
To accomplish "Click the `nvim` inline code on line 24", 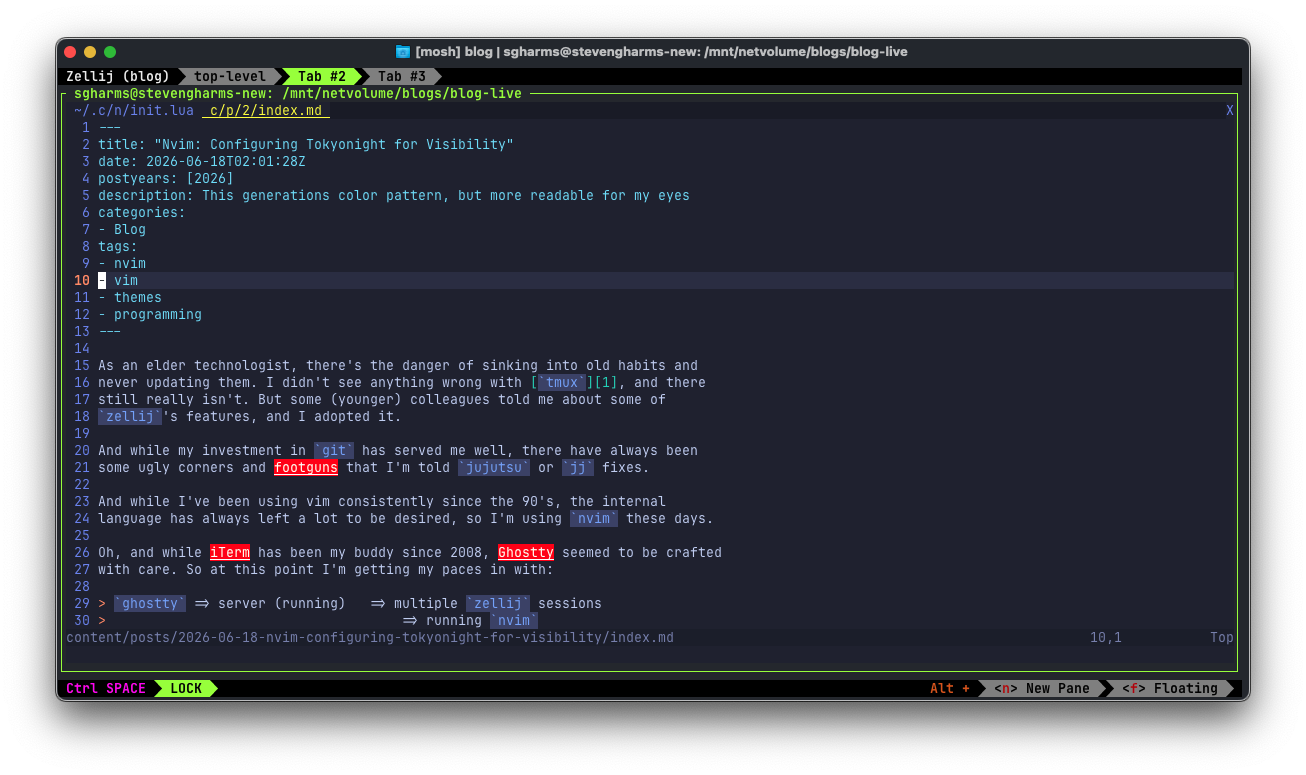I will coord(594,518).
